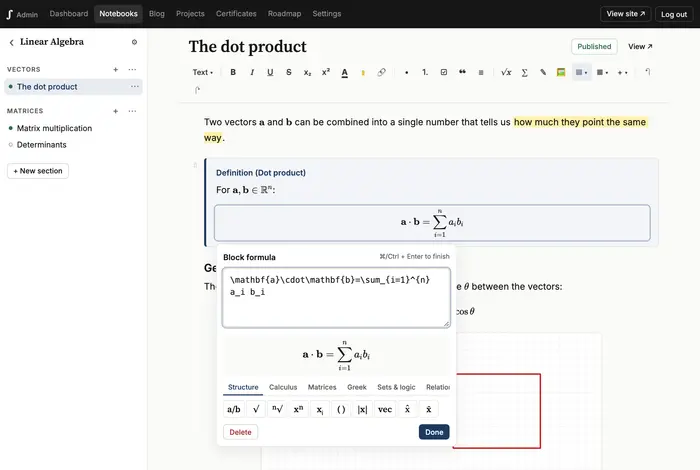Insert inline formula with square root icon
This screenshot has width=700, height=470.
[506, 72]
